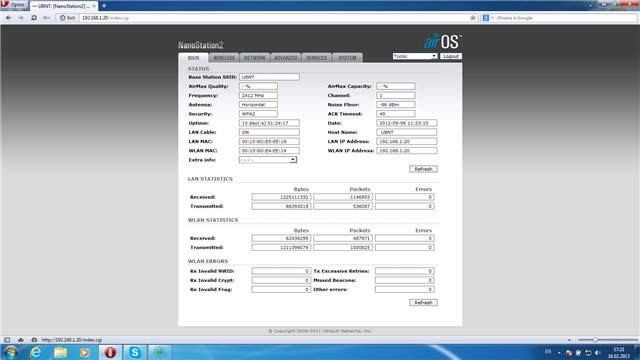The height and width of the screenshot is (360, 640).
Task: Adjust the browser zoom slider
Action: [595, 340]
